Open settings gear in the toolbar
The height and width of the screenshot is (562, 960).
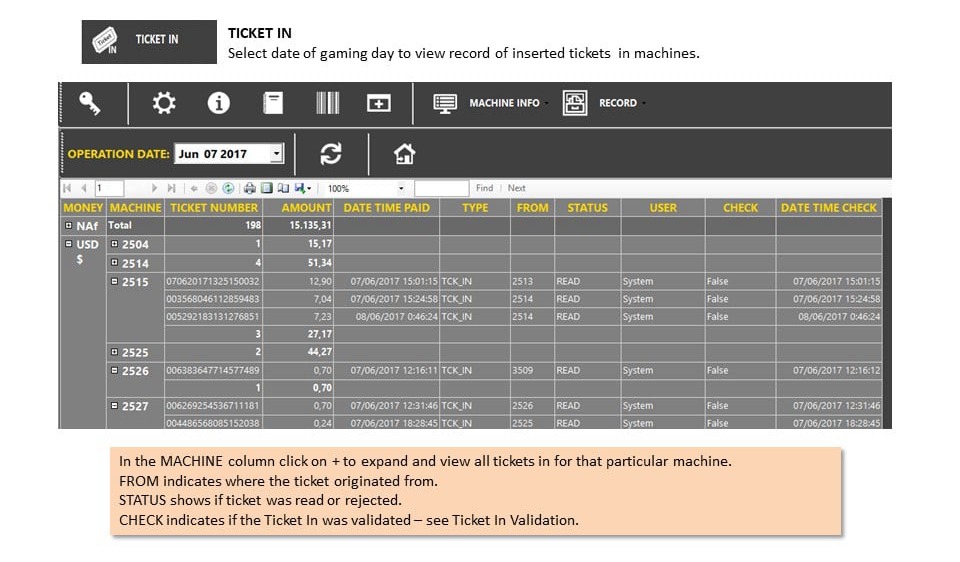(x=164, y=103)
